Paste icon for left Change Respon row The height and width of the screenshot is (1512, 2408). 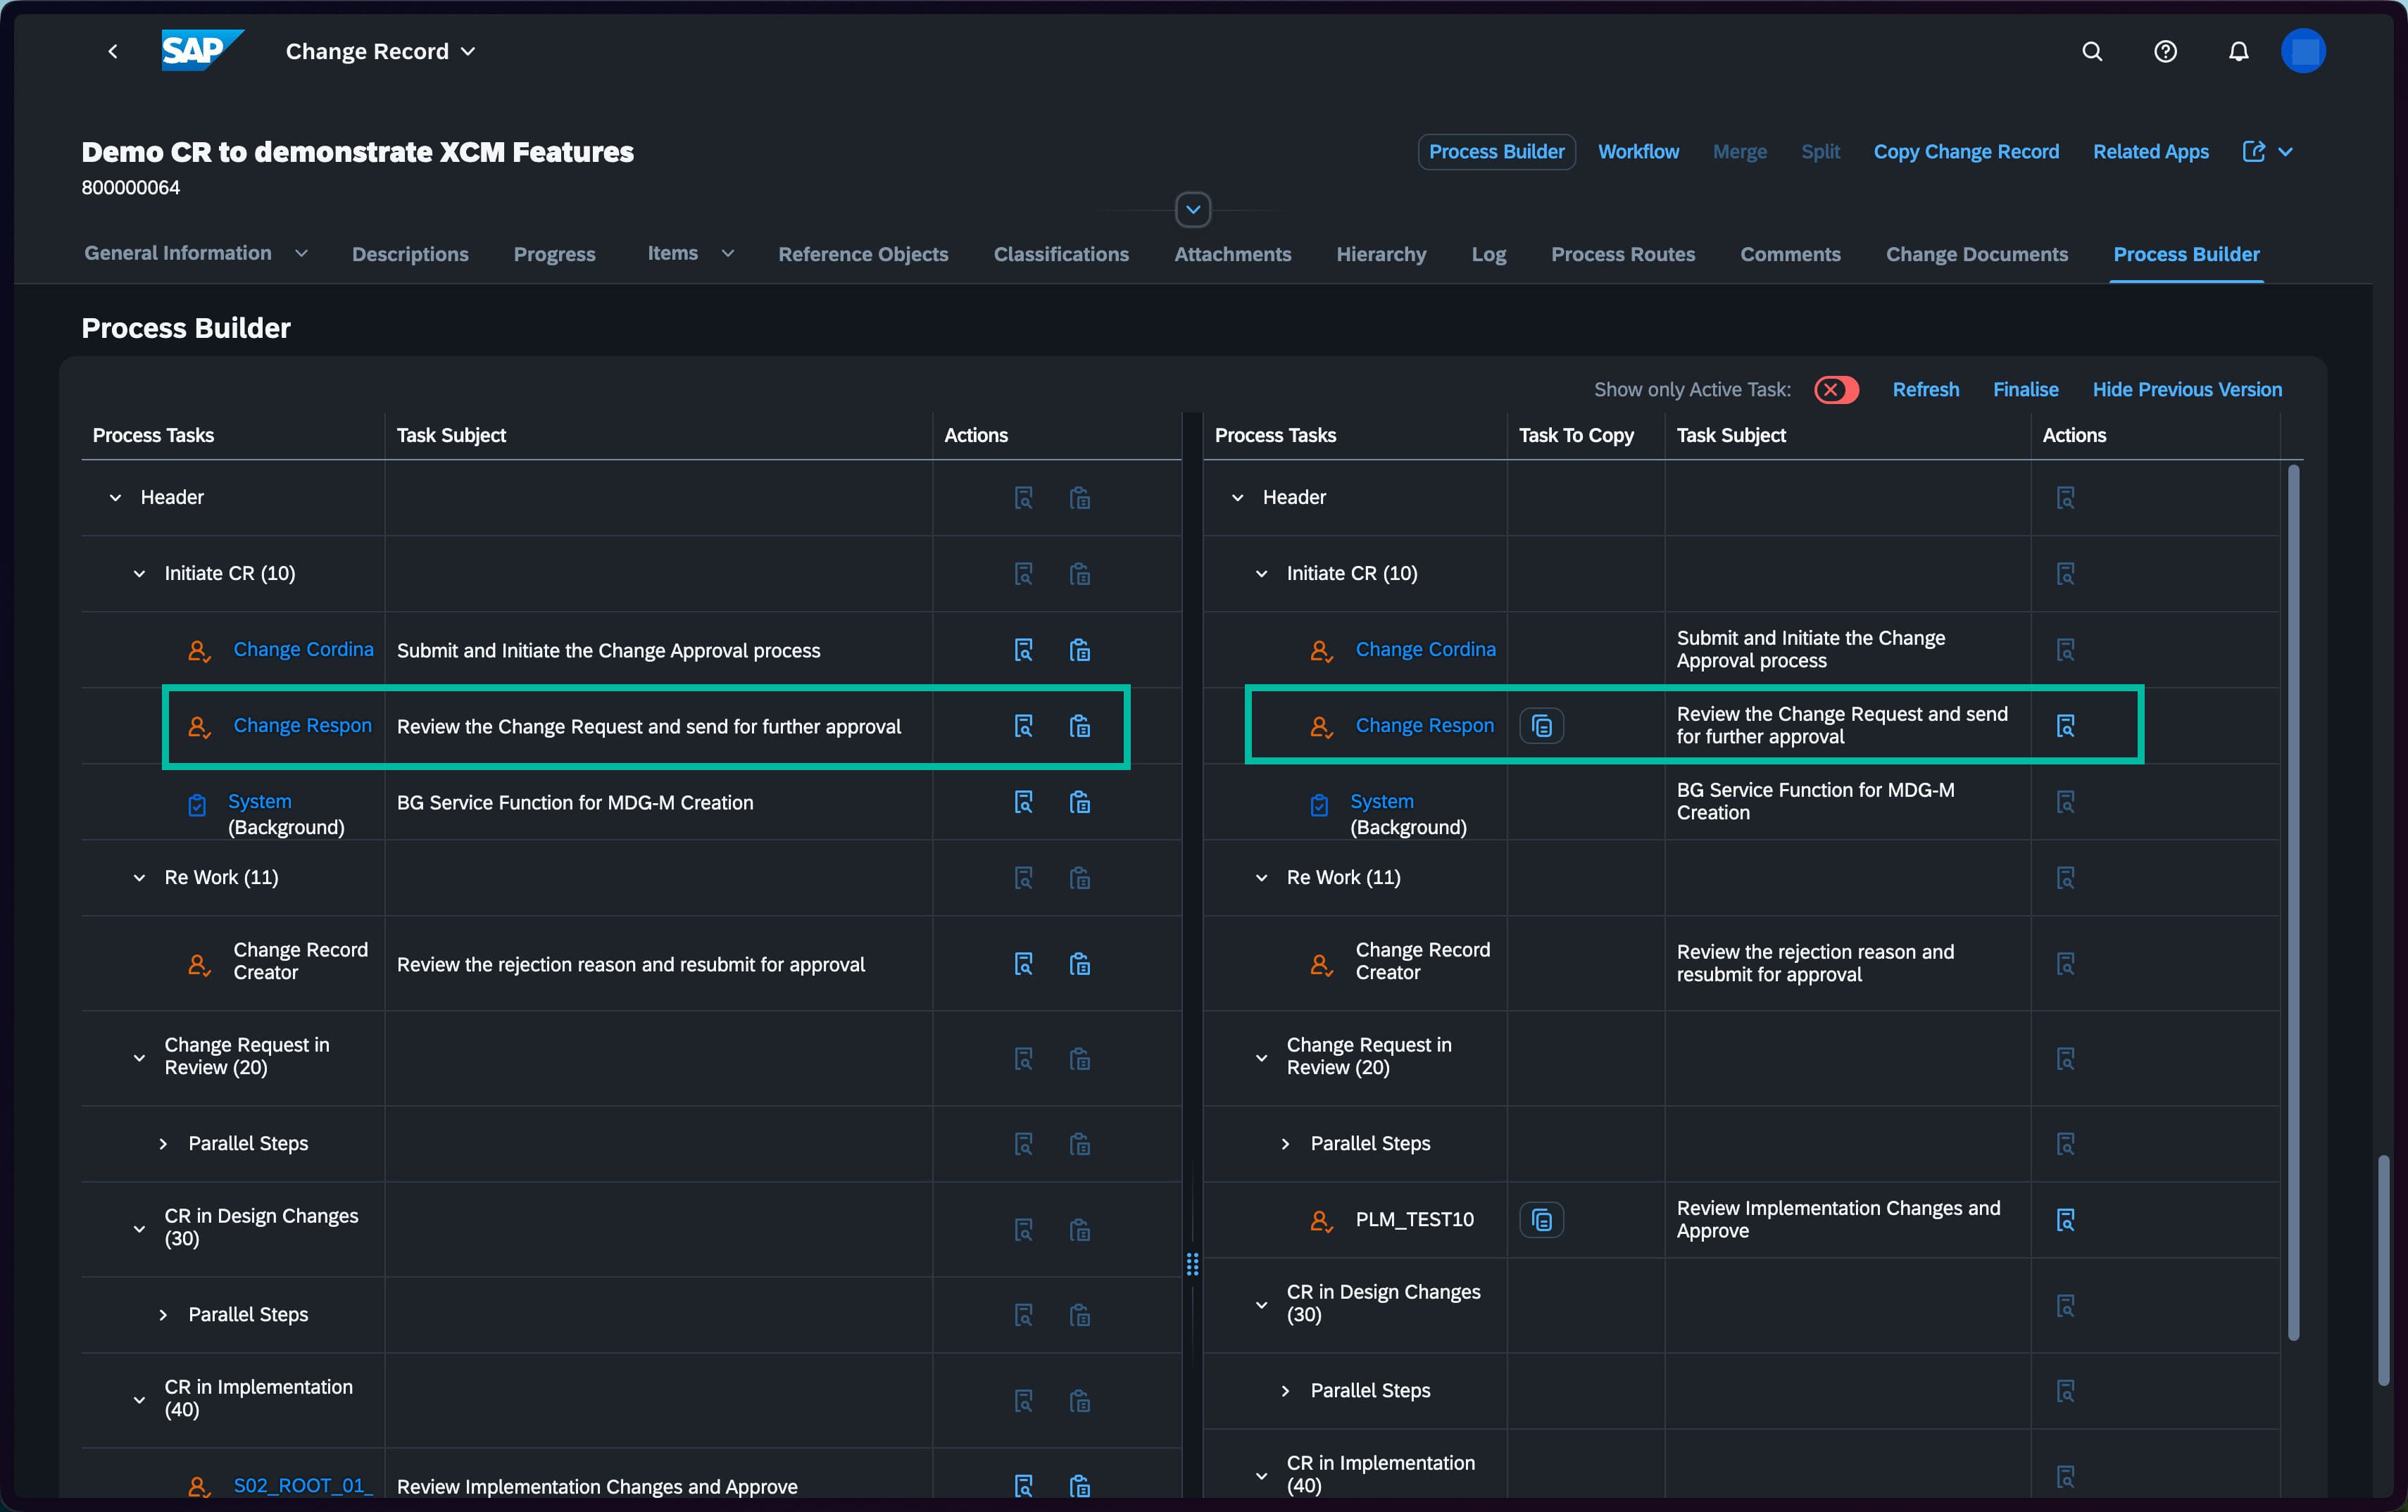tap(1080, 726)
